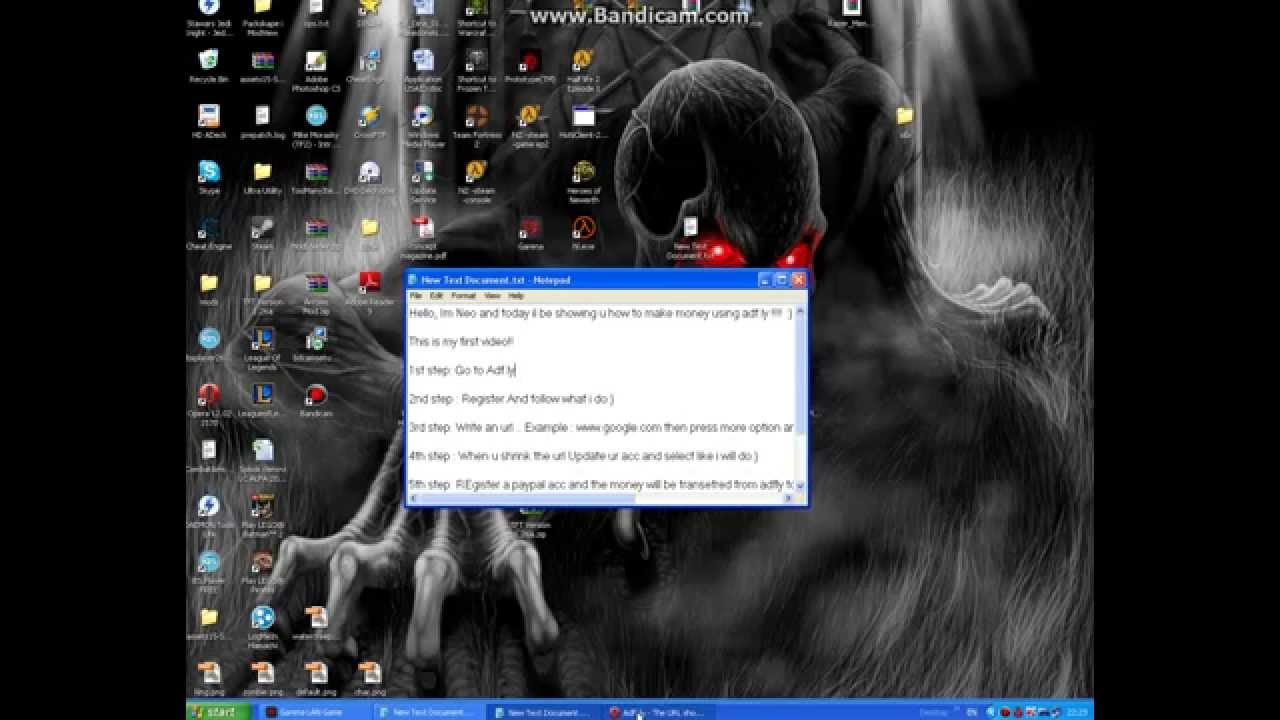Click the '3rd step: Write an url' line
1280x720 pixels.
601,427
